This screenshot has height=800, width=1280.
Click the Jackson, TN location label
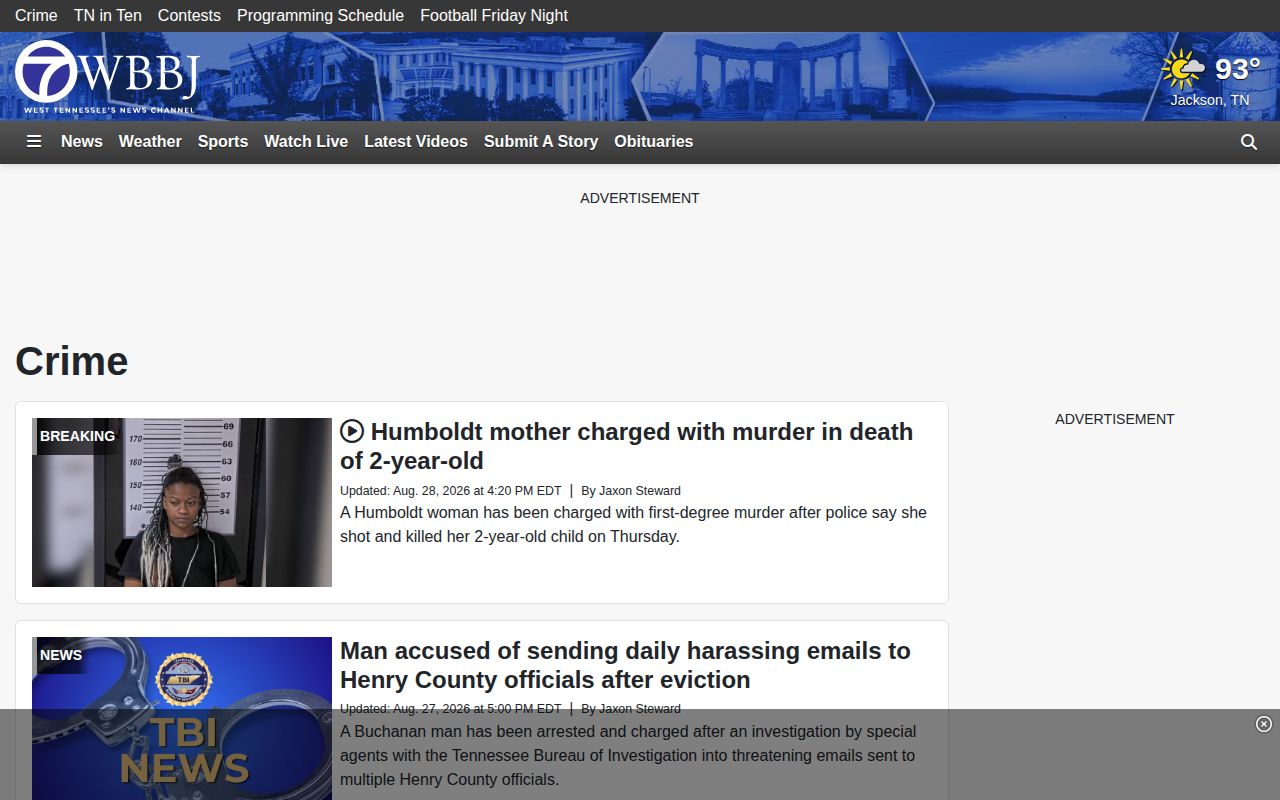(1210, 100)
